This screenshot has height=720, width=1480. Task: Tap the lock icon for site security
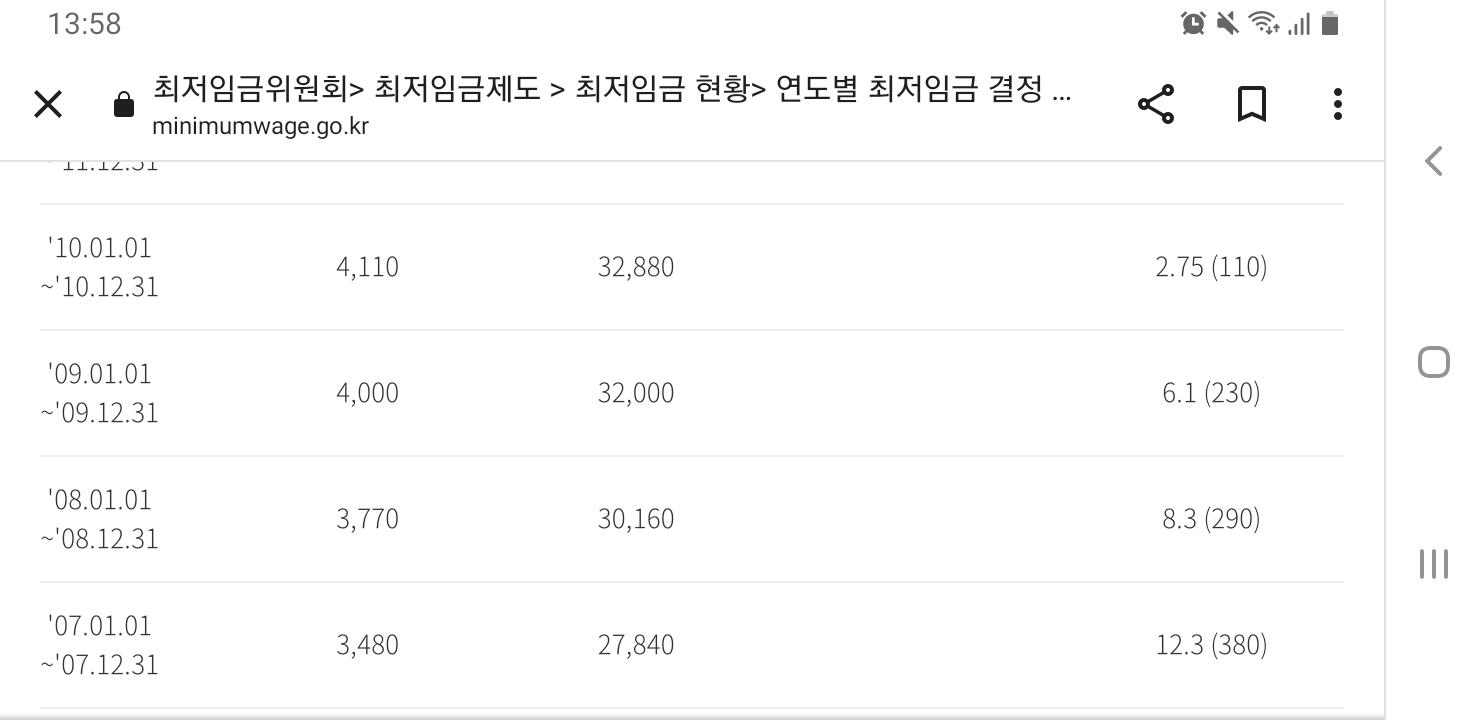(x=124, y=105)
